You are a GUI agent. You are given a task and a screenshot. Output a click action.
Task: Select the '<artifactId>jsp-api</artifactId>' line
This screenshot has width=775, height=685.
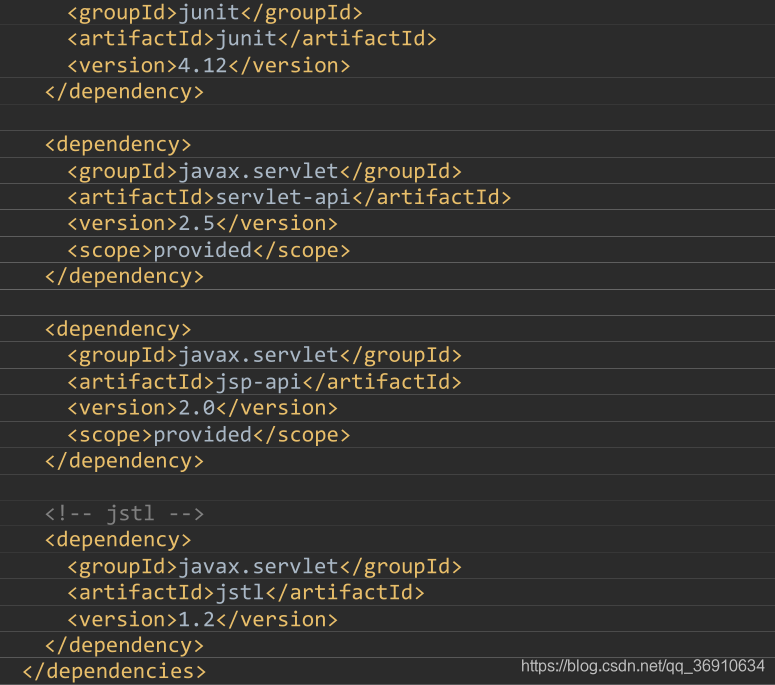[264, 383]
